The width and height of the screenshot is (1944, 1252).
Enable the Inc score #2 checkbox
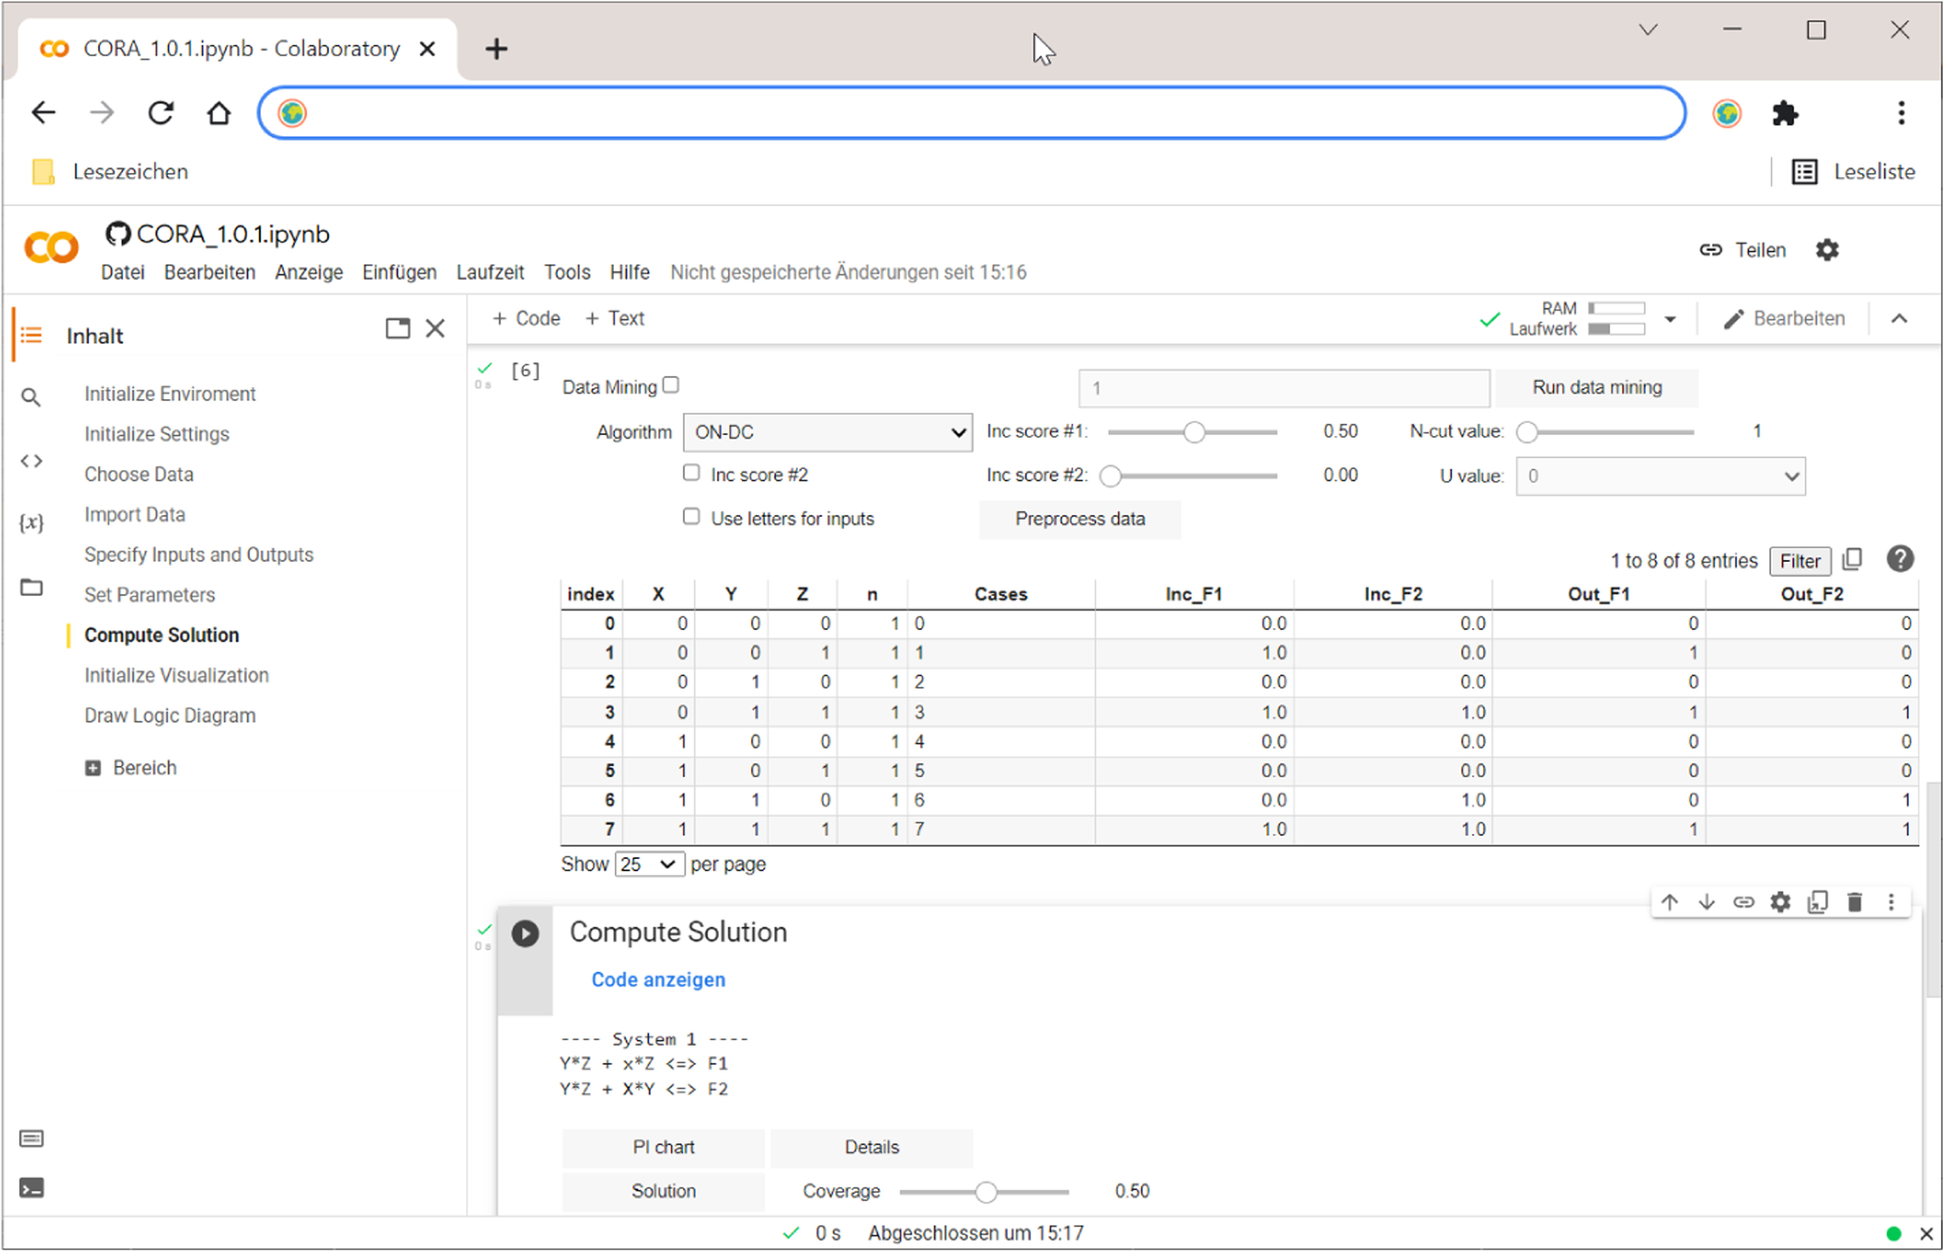(691, 473)
